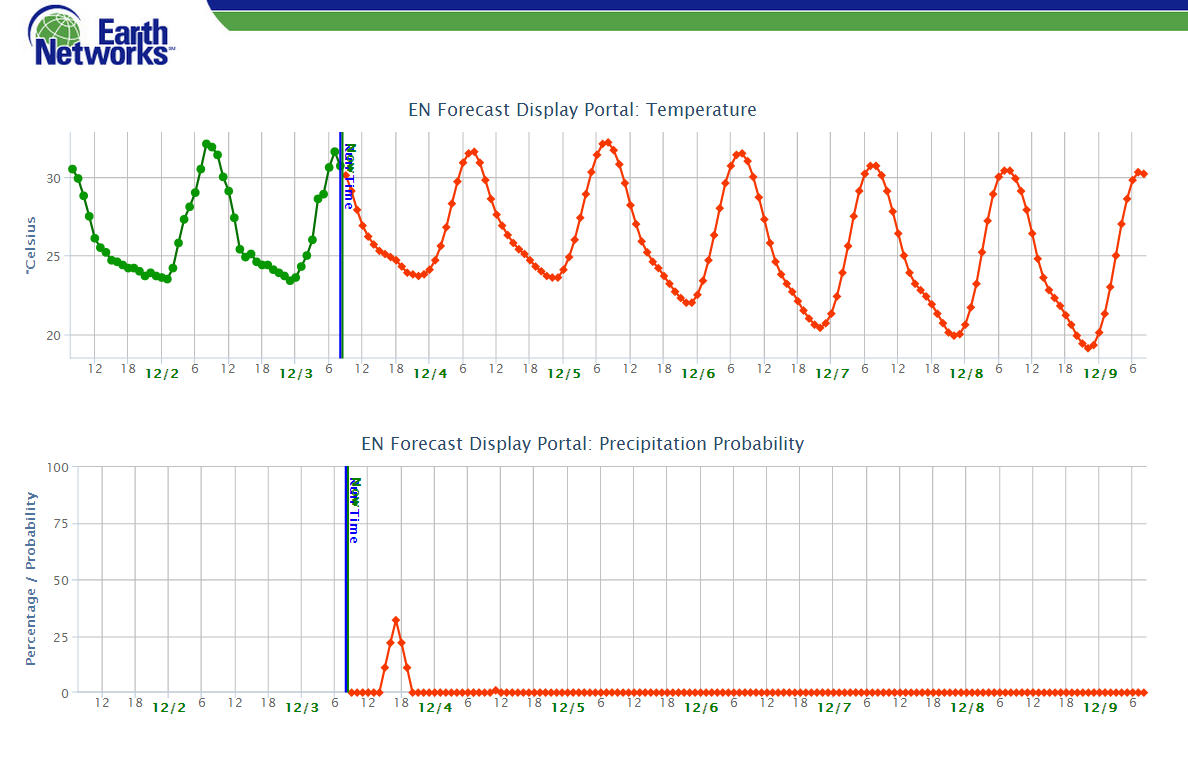Click the 50 value on the Probability axis
1188x760 pixels.
[61, 580]
